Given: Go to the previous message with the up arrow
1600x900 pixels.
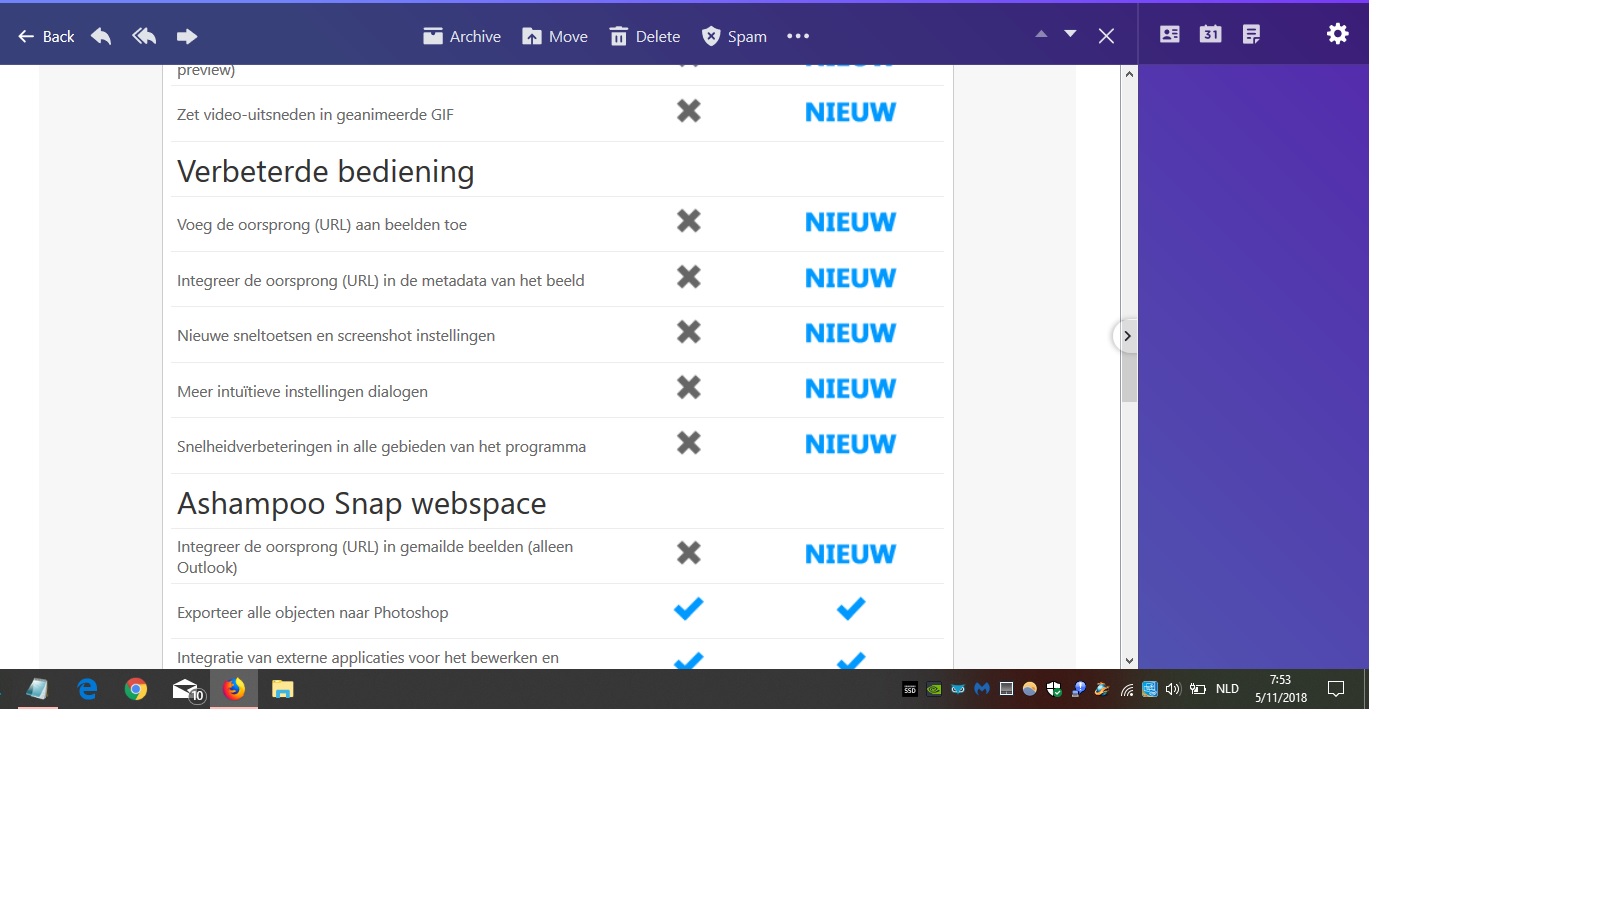Looking at the screenshot, I should (x=1041, y=34).
